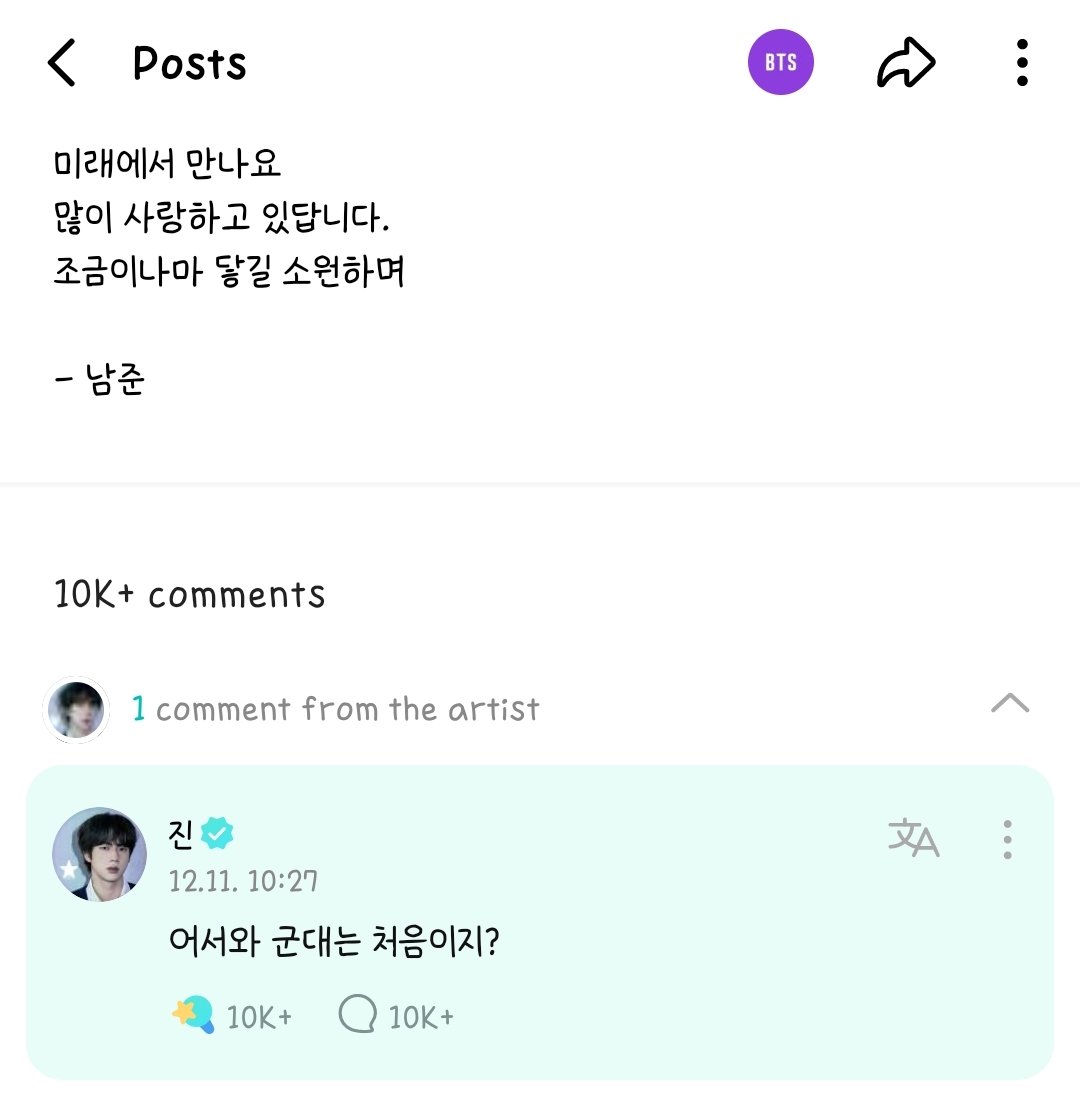Tap the comment timestamp 12.11. 10:27
The width and height of the screenshot is (1080, 1109).
[243, 881]
